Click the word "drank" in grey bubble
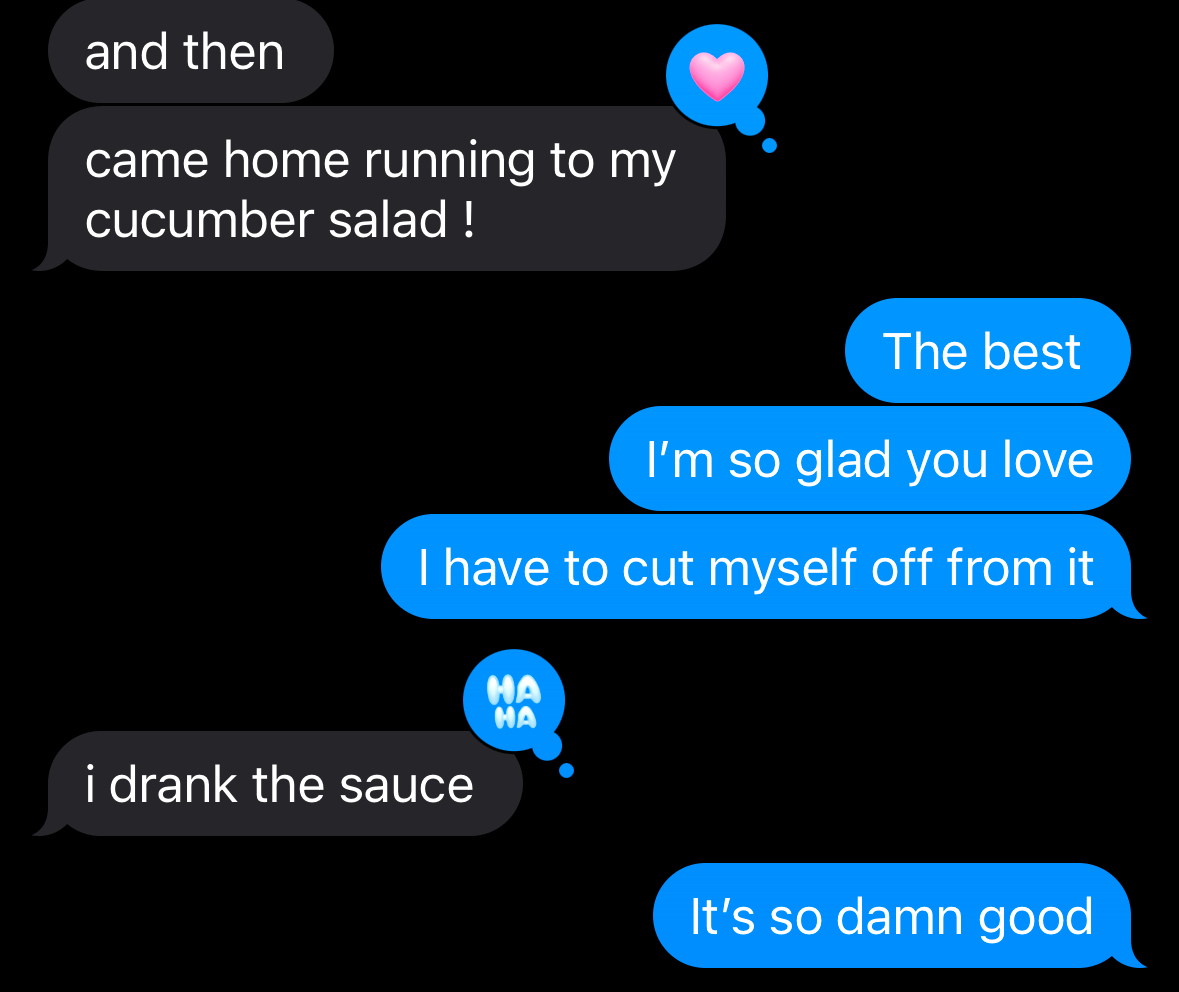The height and width of the screenshot is (992, 1179). (174, 784)
